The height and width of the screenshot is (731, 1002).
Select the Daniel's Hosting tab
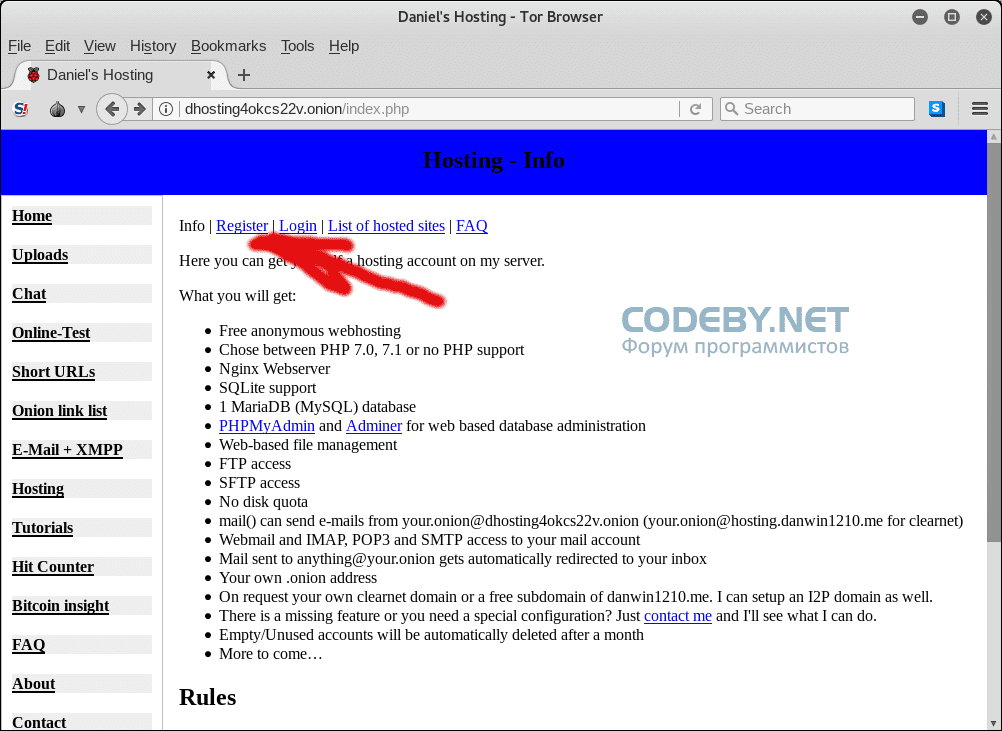click(x=120, y=75)
